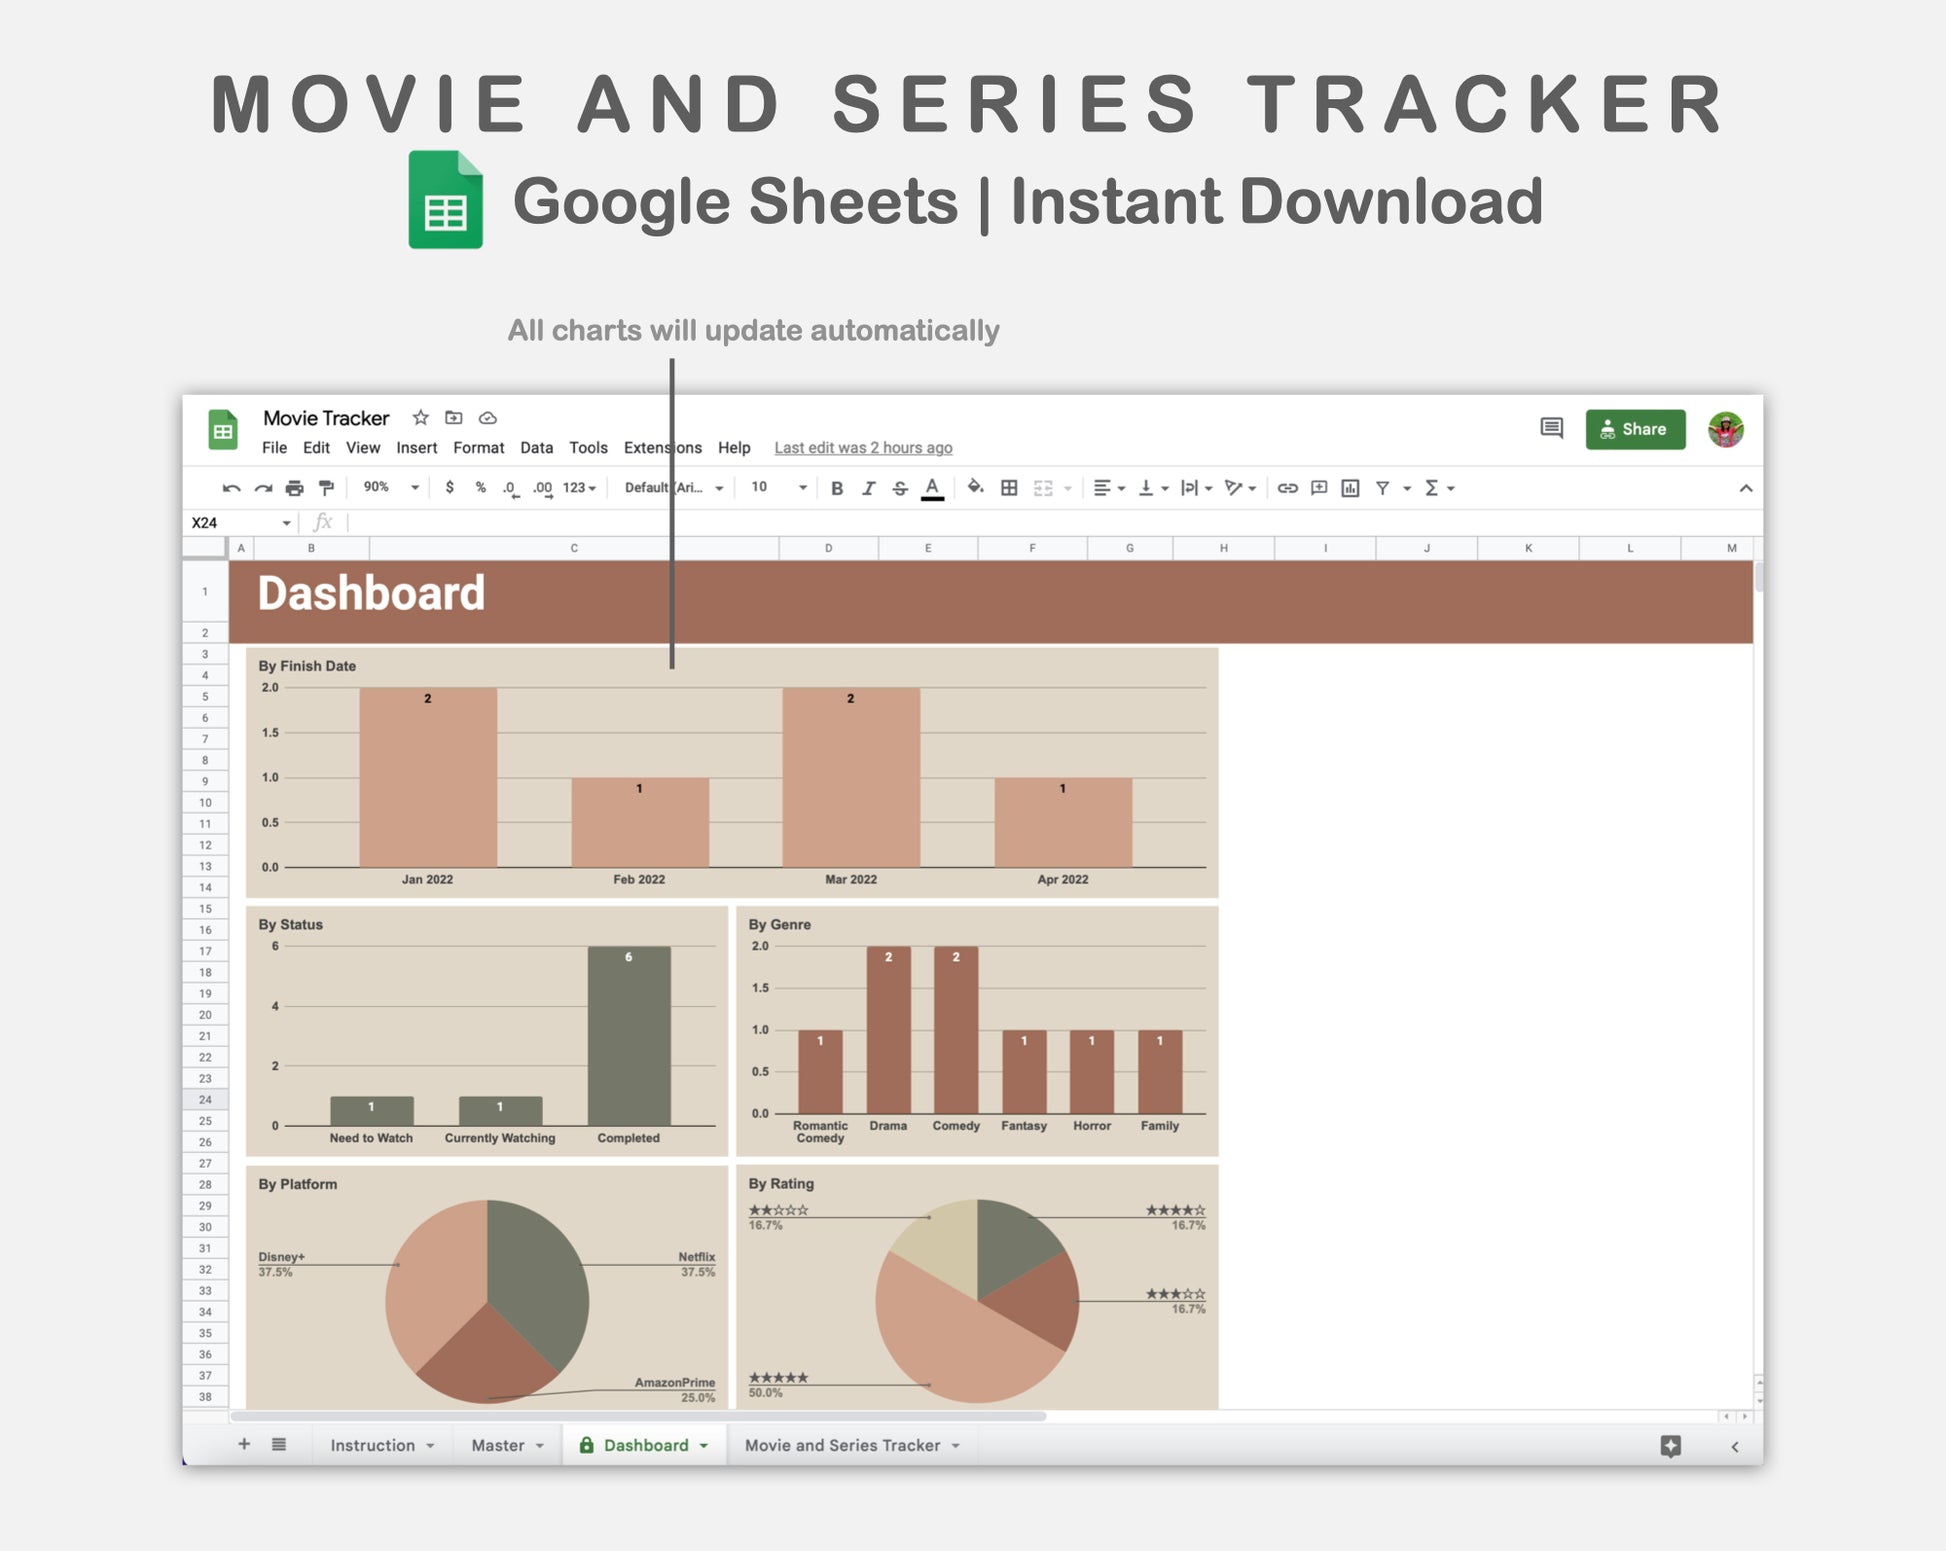The image size is (1946, 1551).
Task: Open the Format menu
Action: click(478, 448)
